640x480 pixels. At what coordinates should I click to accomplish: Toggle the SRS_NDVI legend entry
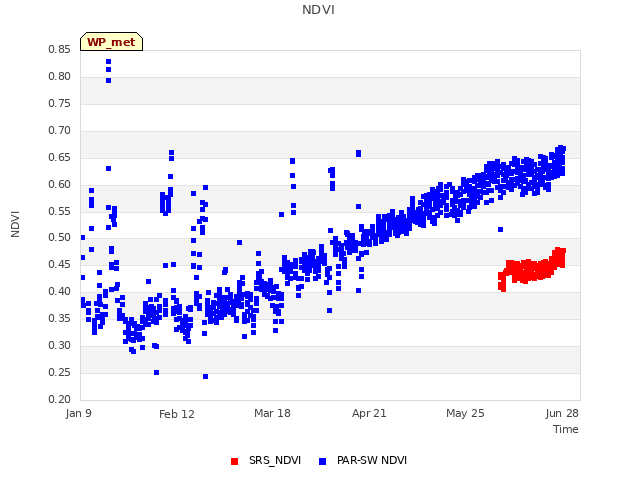(266, 460)
